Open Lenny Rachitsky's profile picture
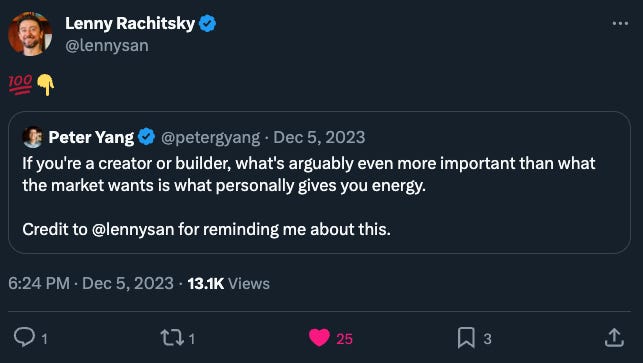643x363 pixels. pyautogui.click(x=30, y=34)
